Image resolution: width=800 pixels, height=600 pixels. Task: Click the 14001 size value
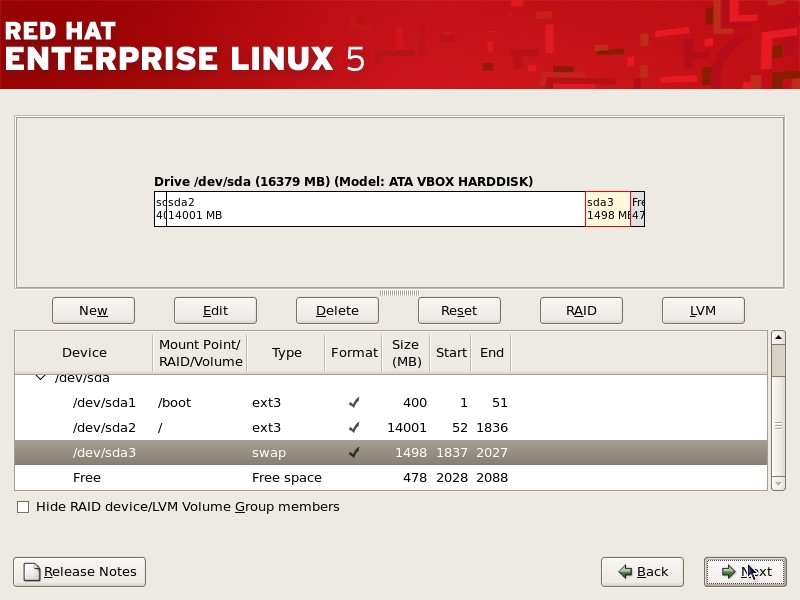click(407, 428)
